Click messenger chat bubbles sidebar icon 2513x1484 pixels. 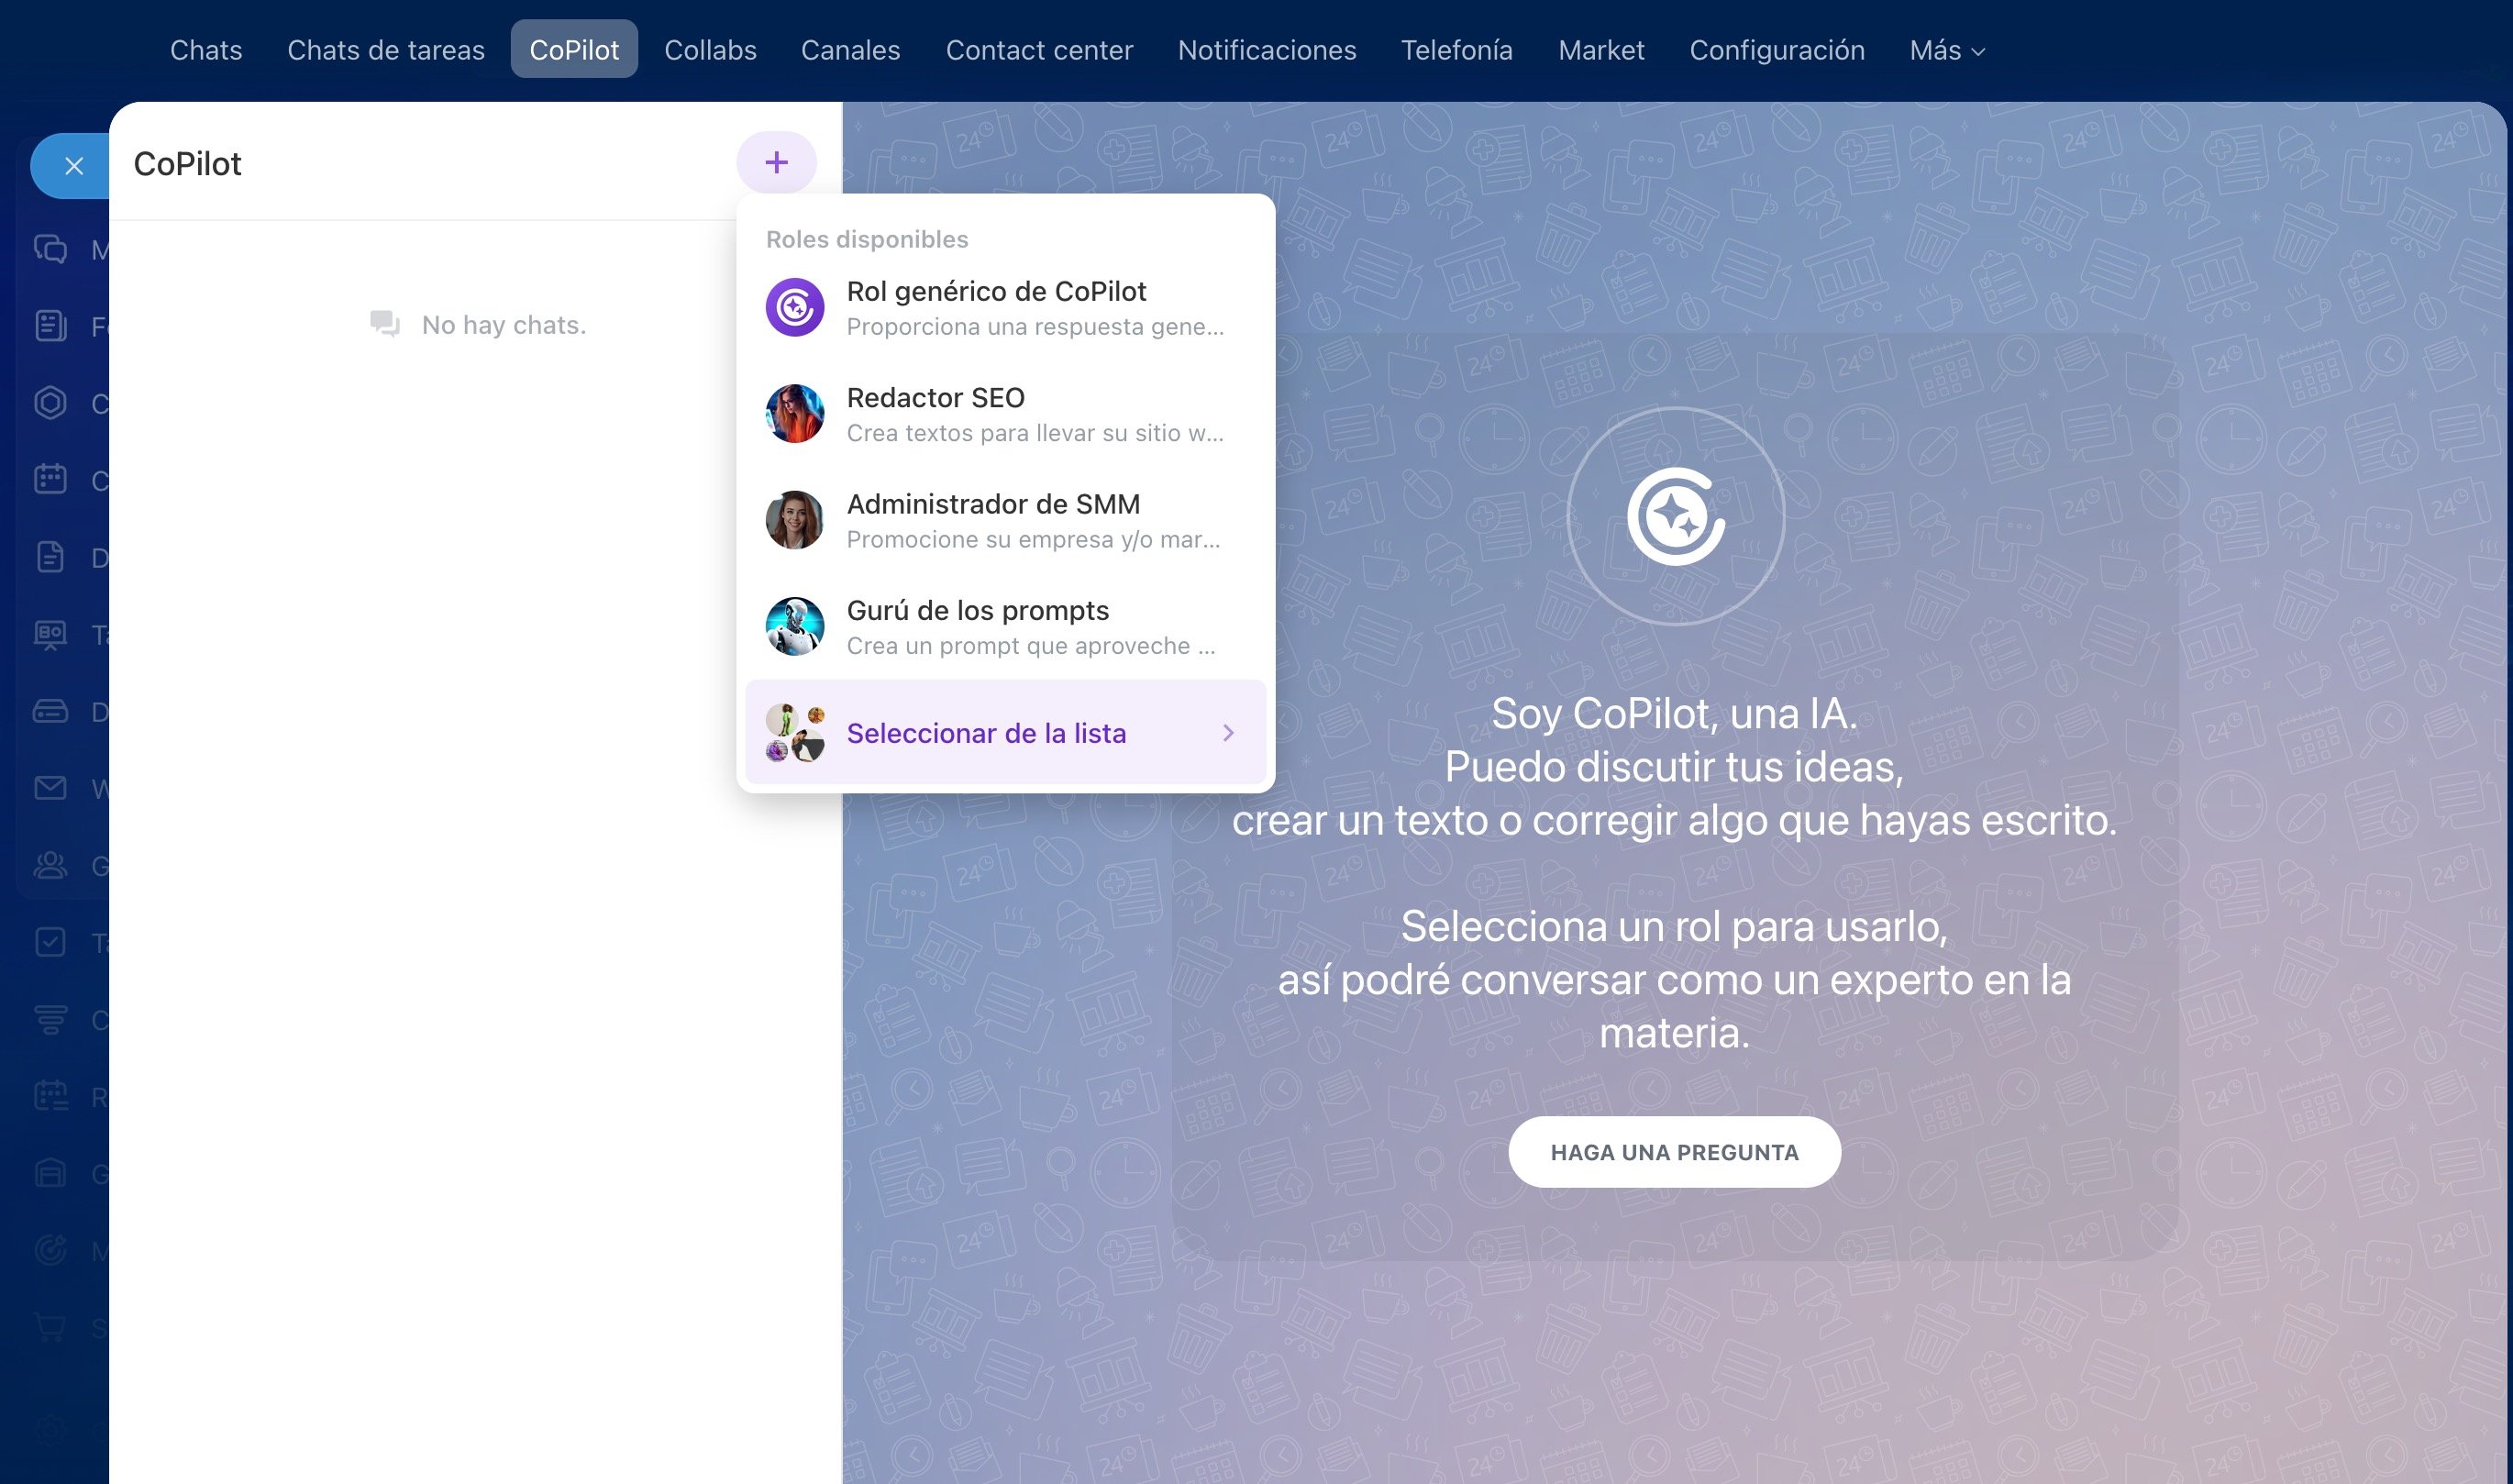(x=50, y=249)
